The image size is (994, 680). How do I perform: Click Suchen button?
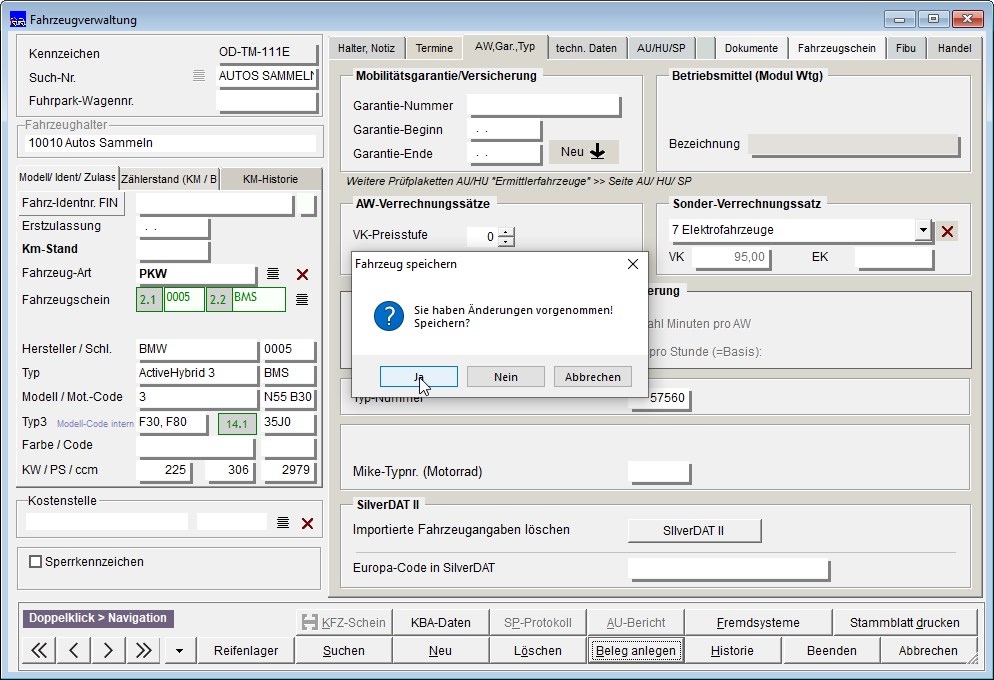point(344,650)
